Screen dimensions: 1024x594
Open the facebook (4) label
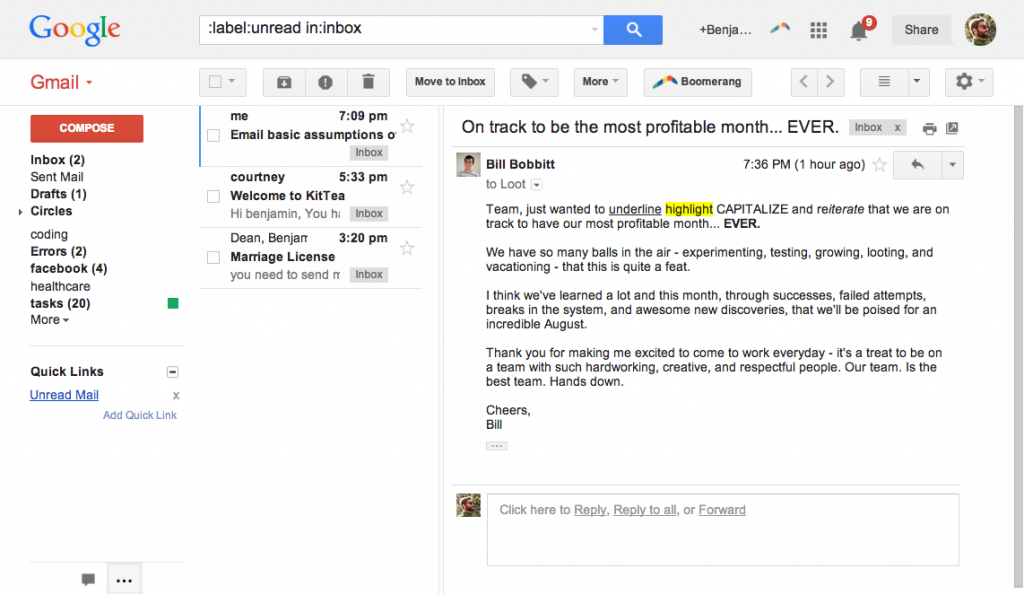(x=69, y=268)
